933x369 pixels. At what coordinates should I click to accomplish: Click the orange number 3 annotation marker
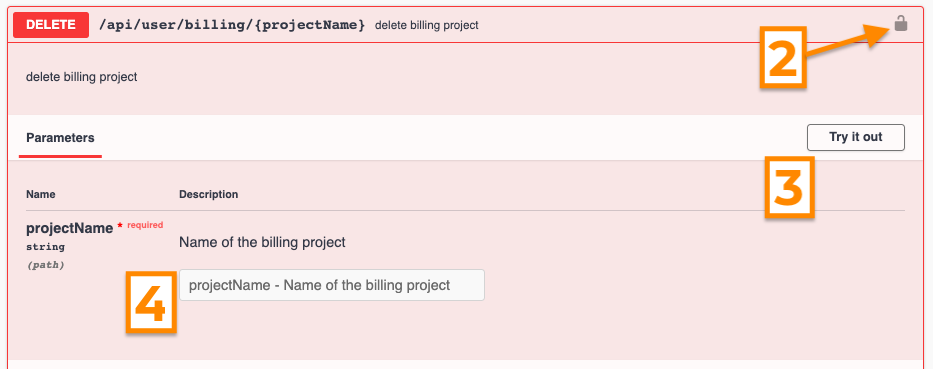pyautogui.click(x=788, y=187)
